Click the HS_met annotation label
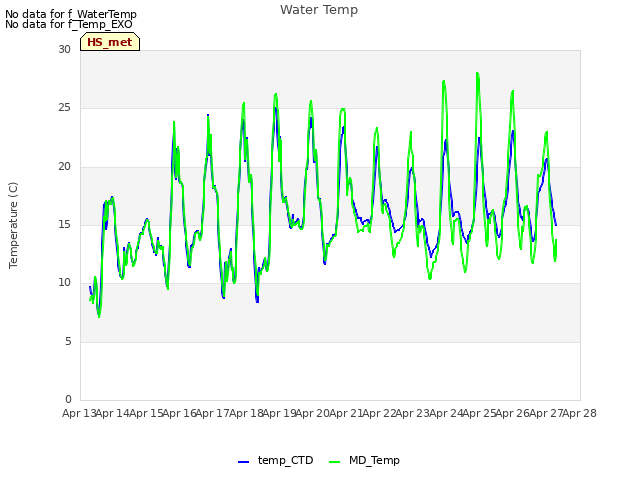This screenshot has height=480, width=640. click(x=110, y=42)
